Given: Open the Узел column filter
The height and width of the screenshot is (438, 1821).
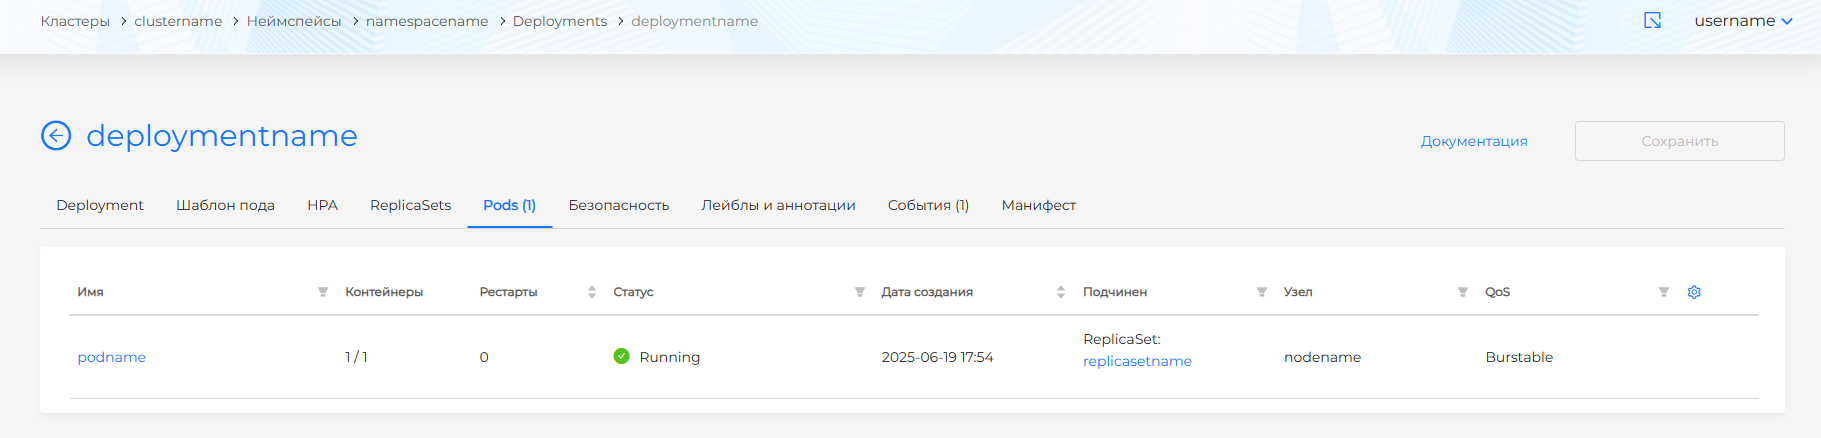Looking at the screenshot, I should click(x=1462, y=292).
